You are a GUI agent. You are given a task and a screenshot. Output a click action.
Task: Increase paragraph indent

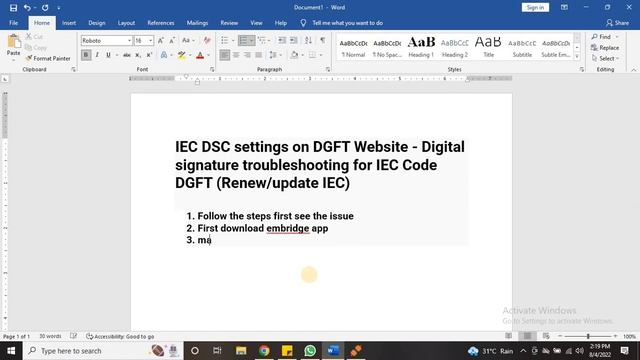(293, 40)
